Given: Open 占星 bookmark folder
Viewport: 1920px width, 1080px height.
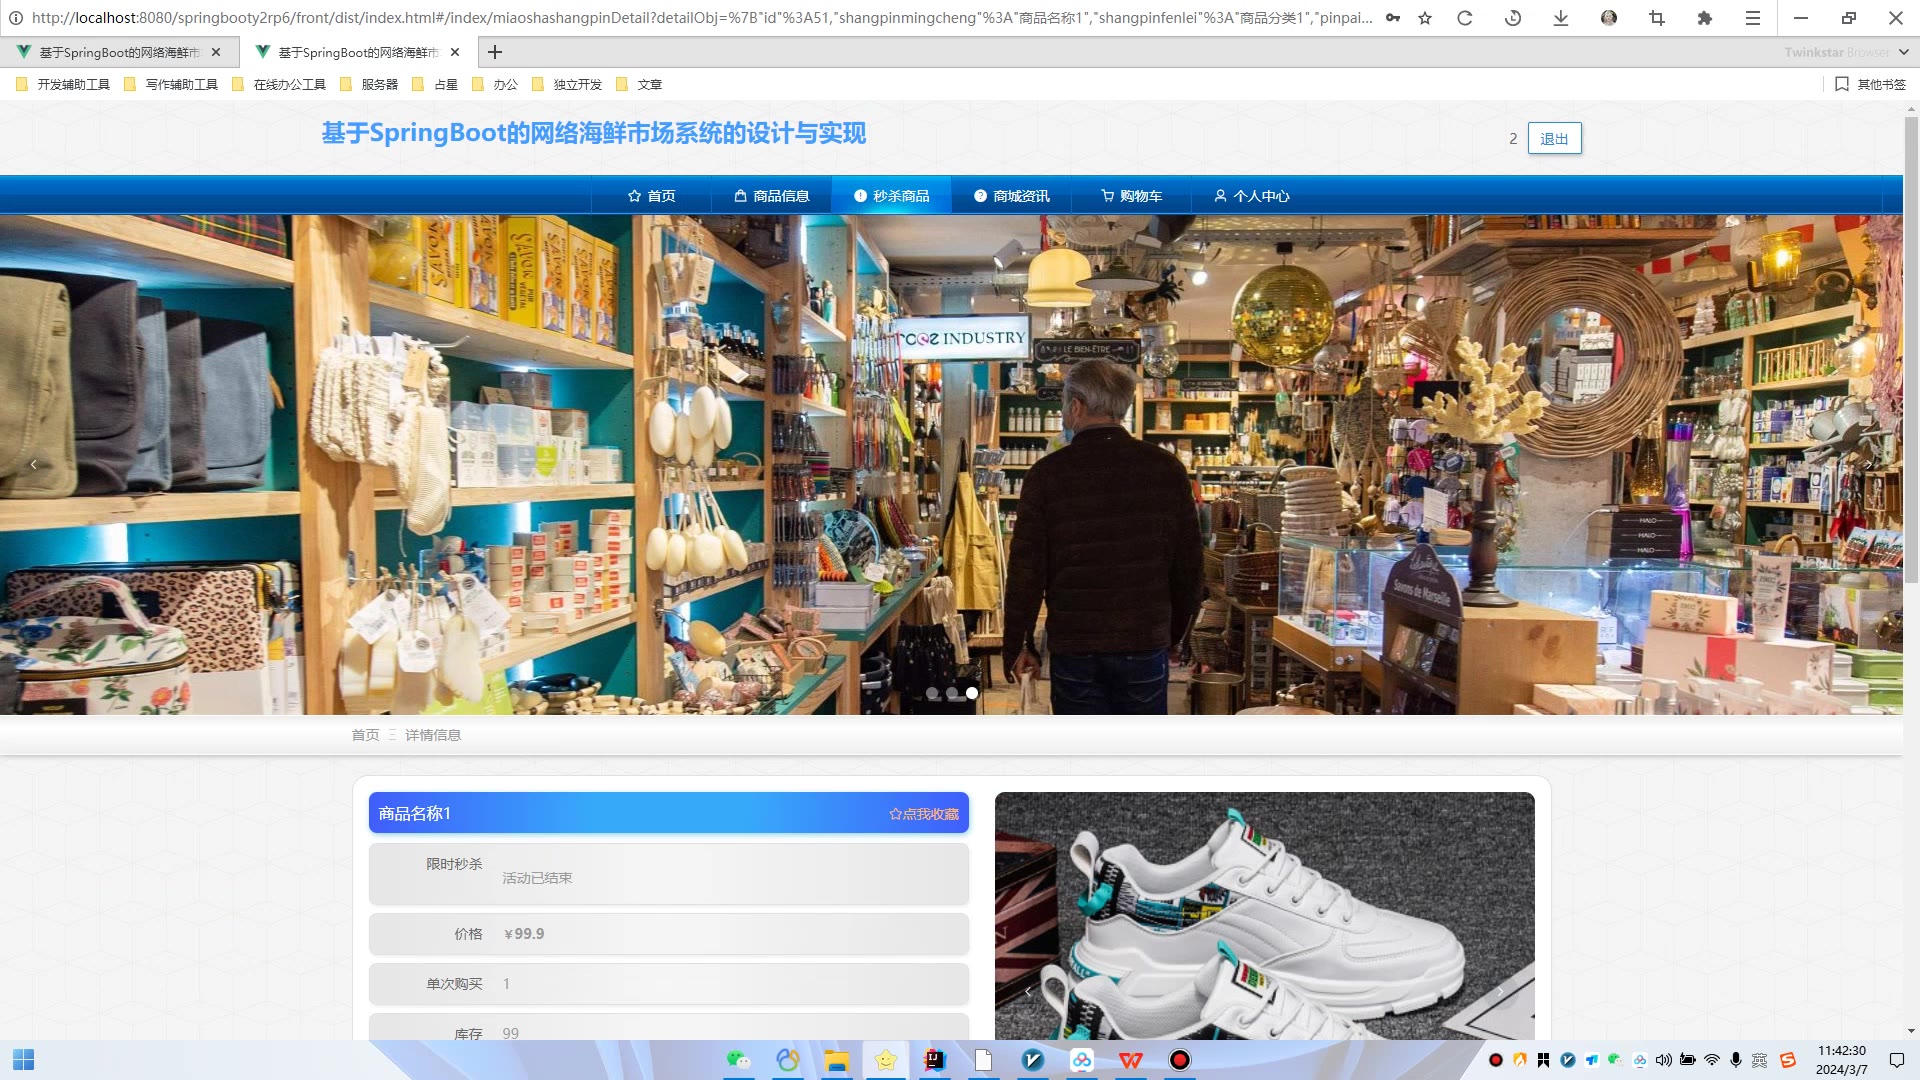Looking at the screenshot, I should pyautogui.click(x=436, y=85).
